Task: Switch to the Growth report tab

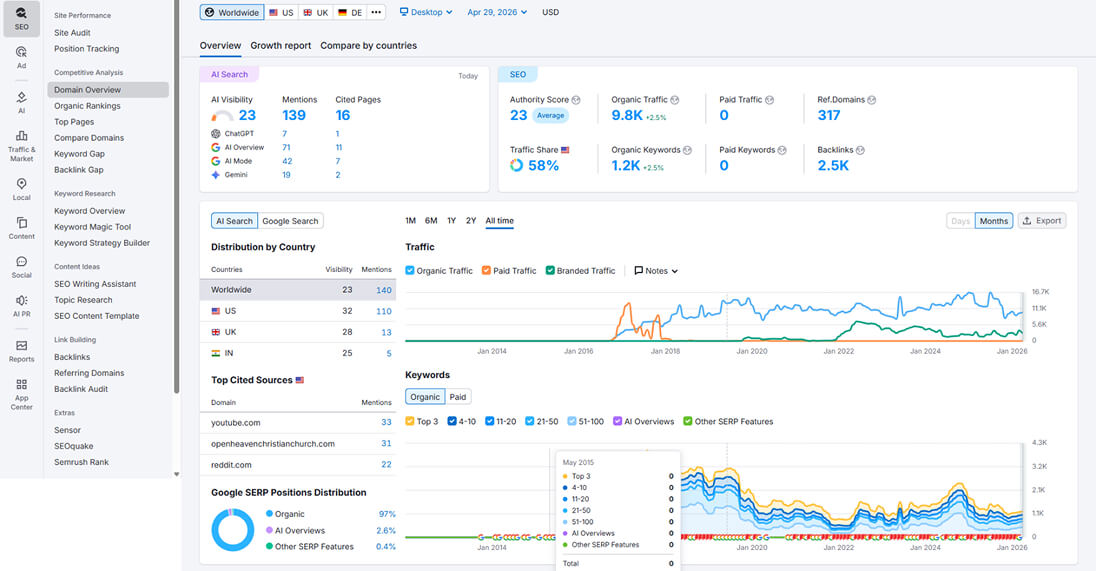Action: 280,46
